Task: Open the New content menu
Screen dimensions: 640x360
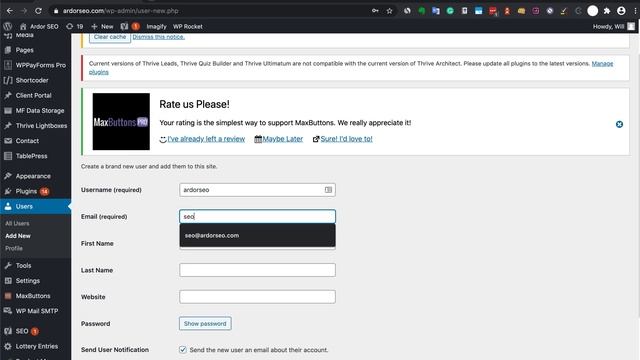Action: pyautogui.click(x=102, y=27)
